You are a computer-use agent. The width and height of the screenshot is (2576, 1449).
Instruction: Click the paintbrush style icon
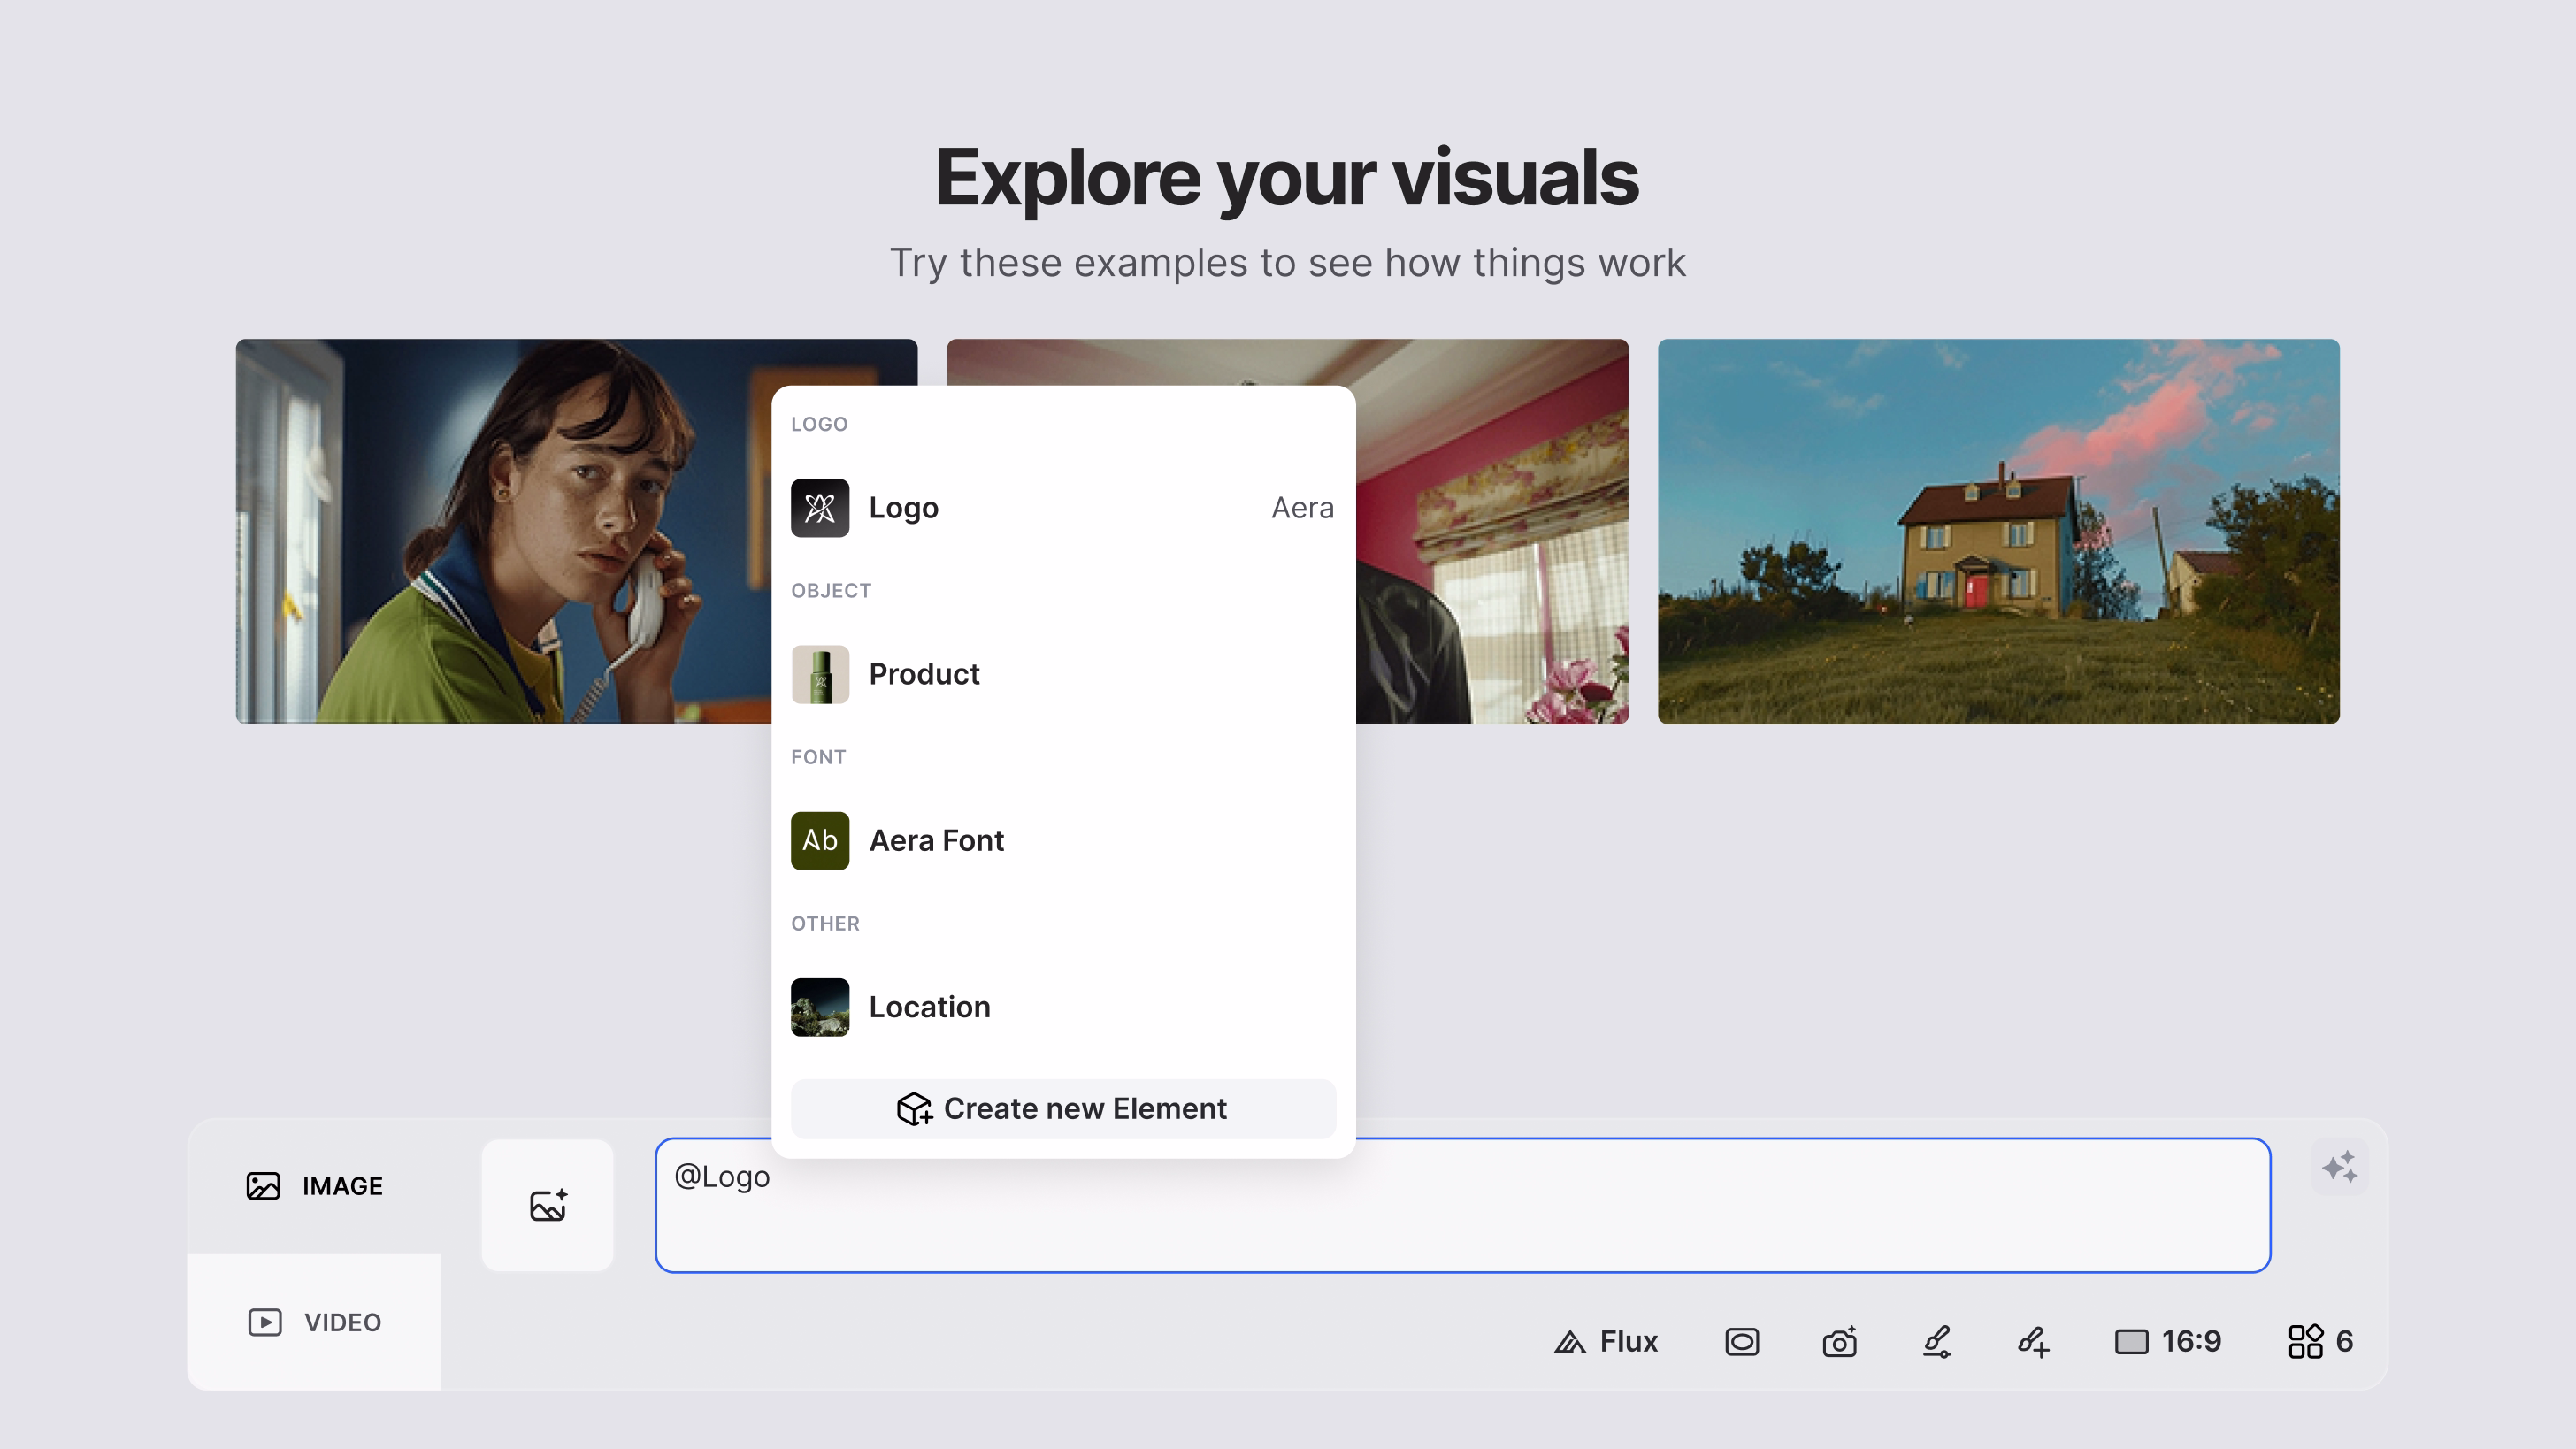1936,1341
